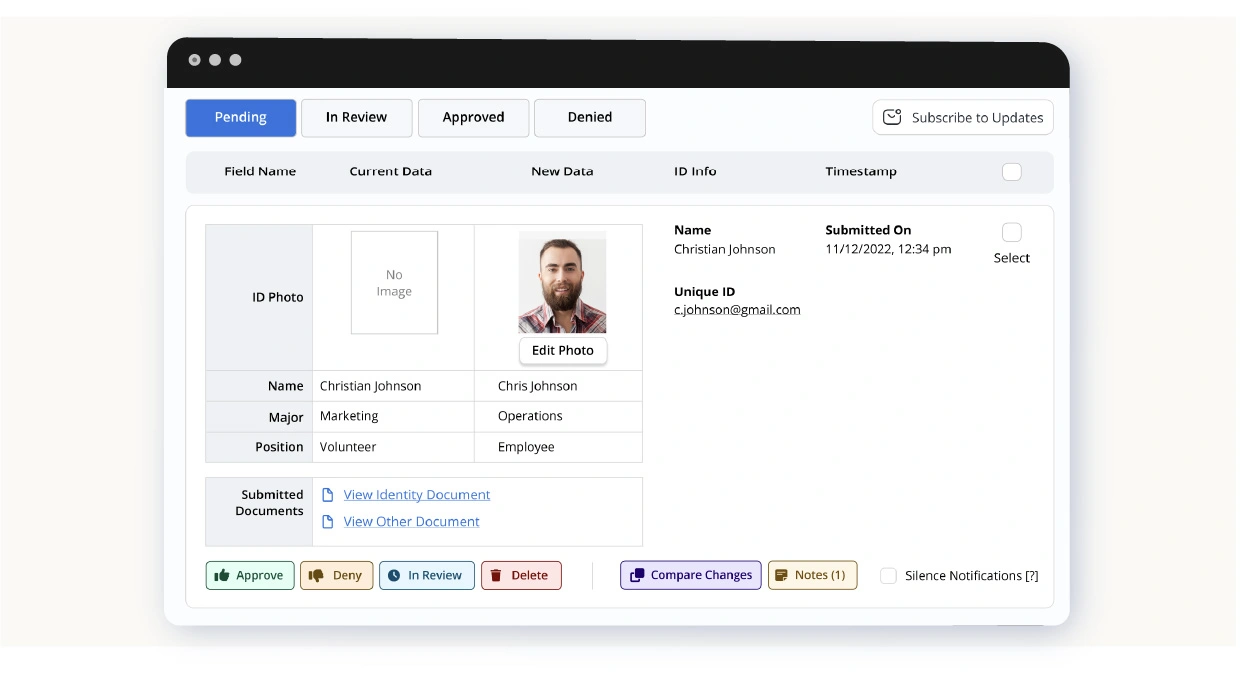1243x679 pixels.
Task: Click the timestamp 11/12/2022, 12:34 pm
Action: [888, 249]
